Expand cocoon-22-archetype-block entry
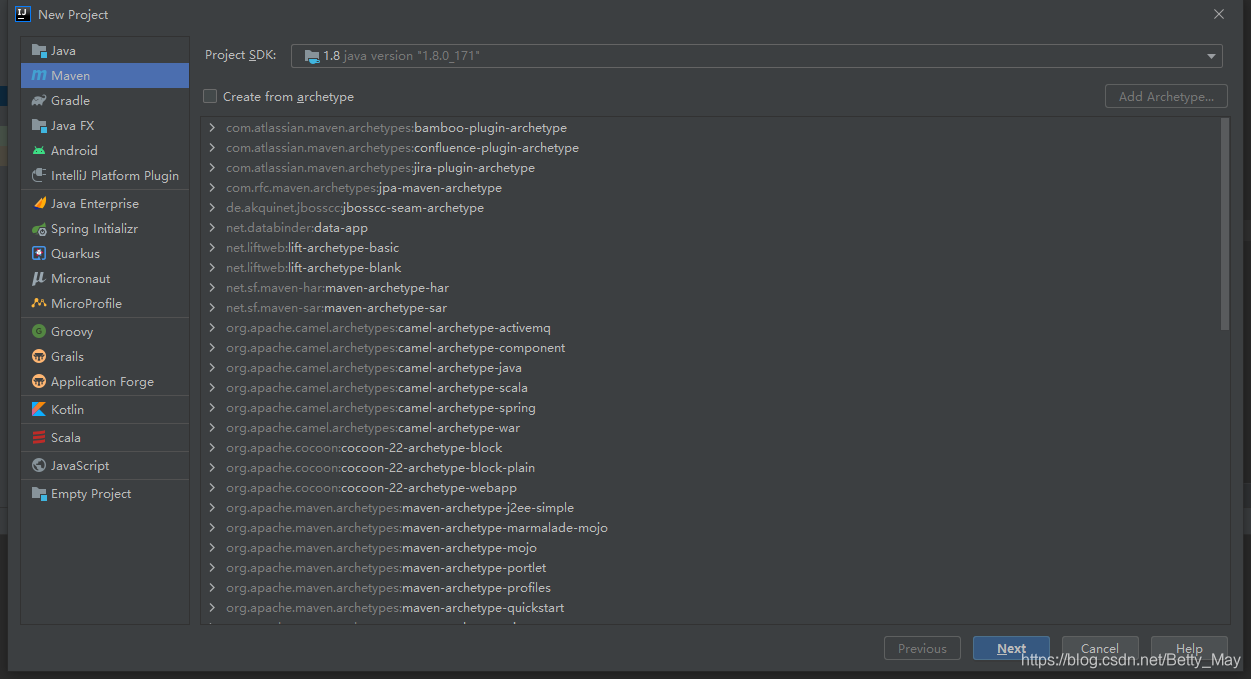1251x679 pixels. [x=212, y=448]
